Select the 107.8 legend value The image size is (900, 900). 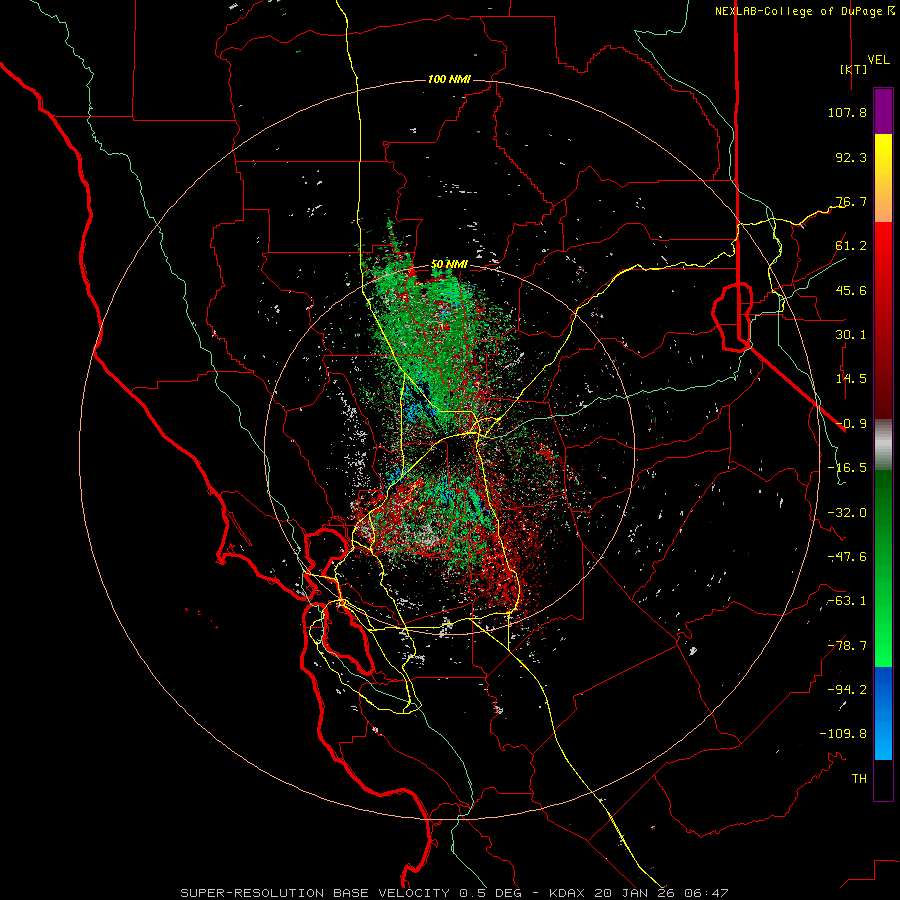click(847, 112)
